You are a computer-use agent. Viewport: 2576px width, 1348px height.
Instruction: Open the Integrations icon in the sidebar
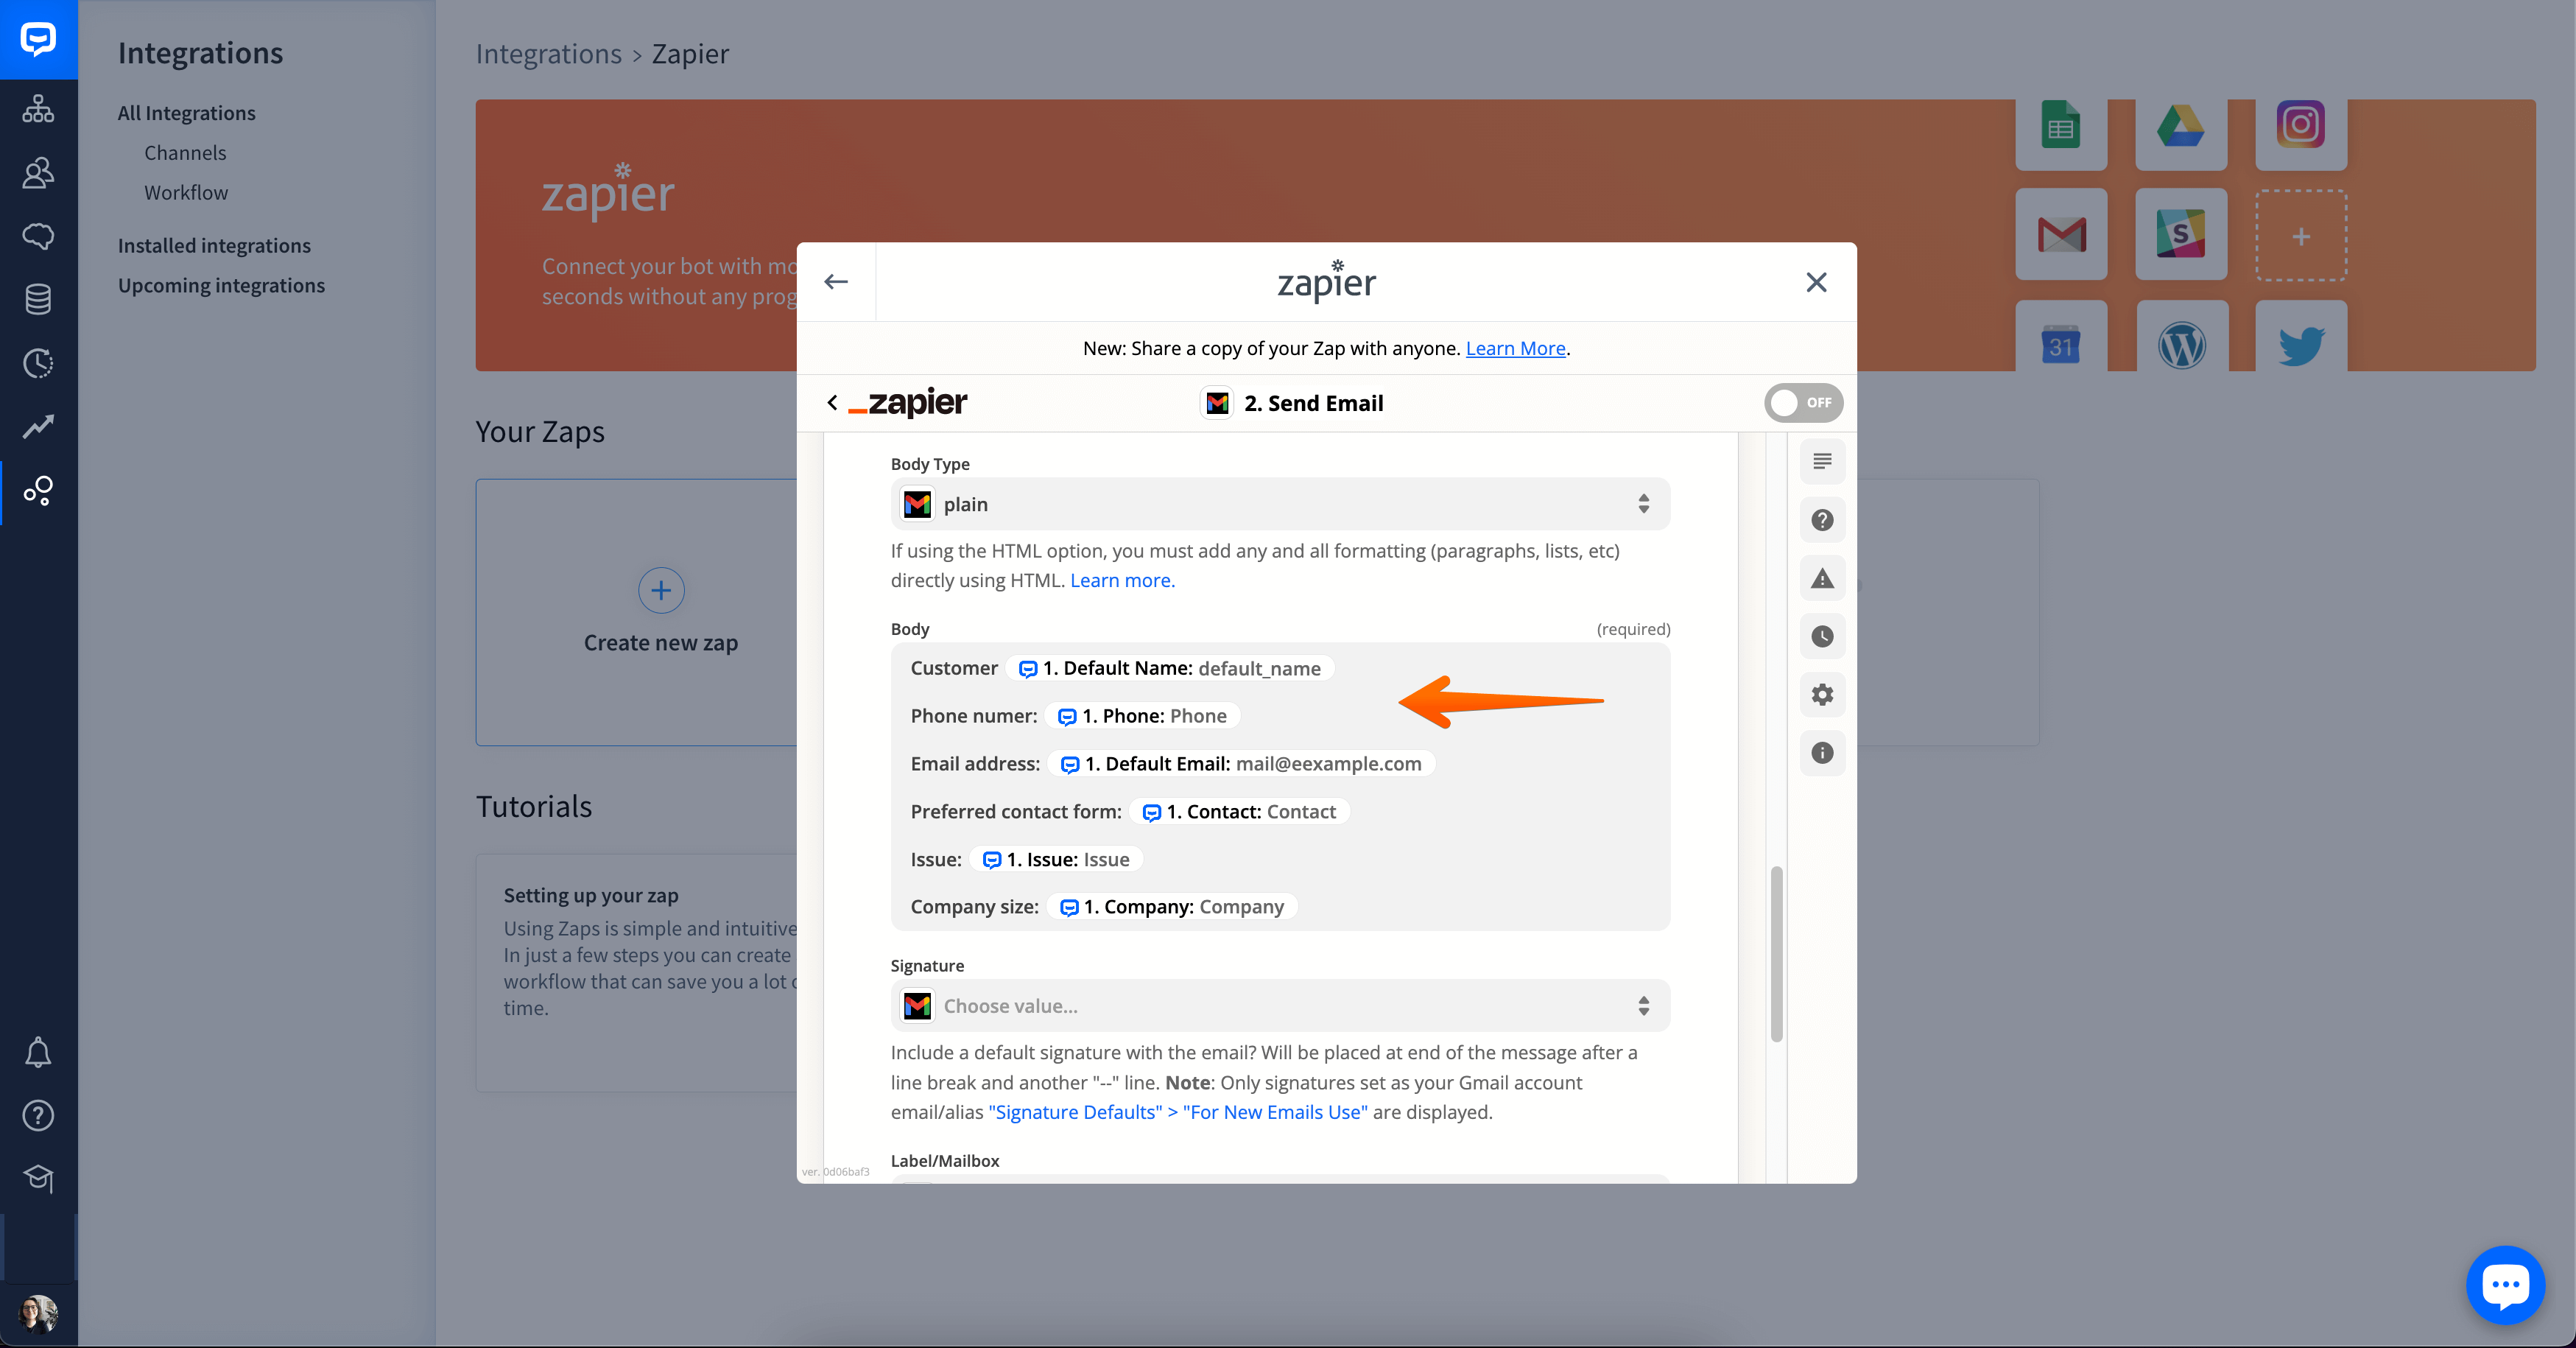pos(38,491)
